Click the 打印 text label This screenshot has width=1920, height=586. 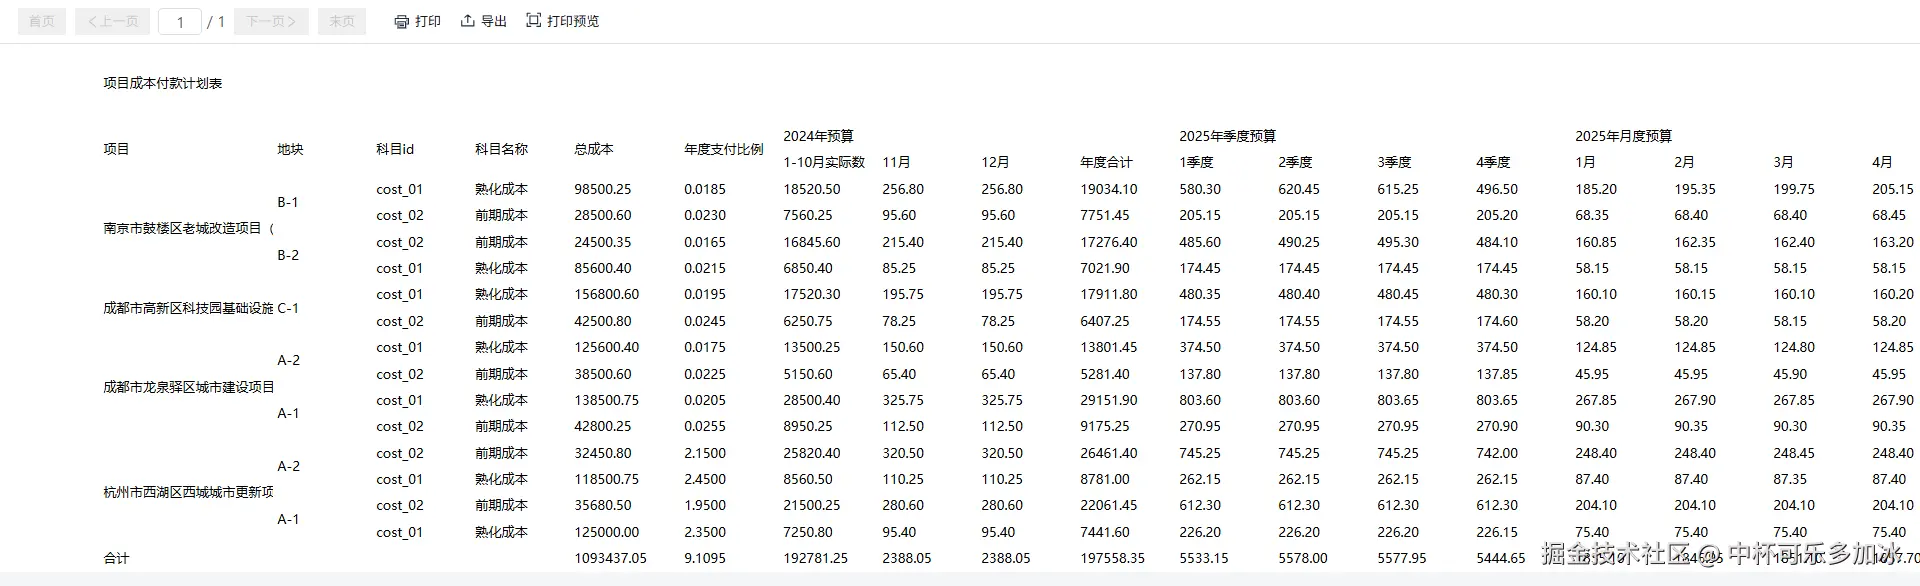click(x=428, y=21)
